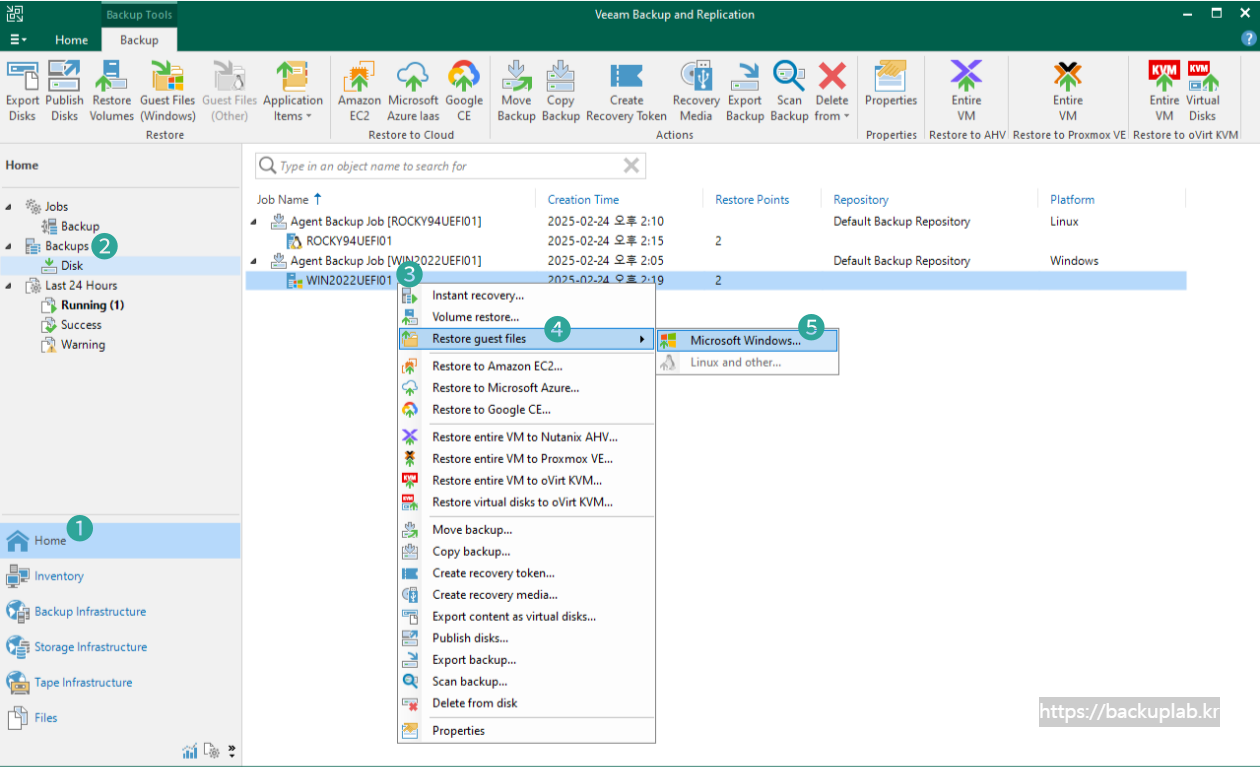Sort by Repository column header

pos(861,200)
